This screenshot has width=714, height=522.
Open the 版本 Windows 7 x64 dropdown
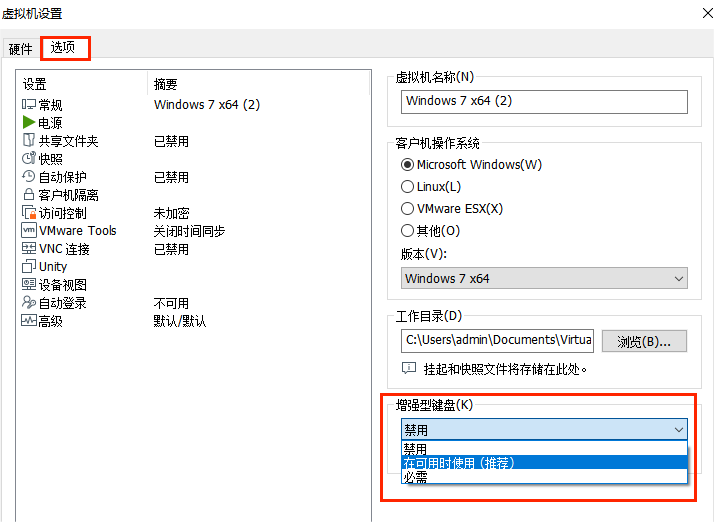(x=544, y=279)
